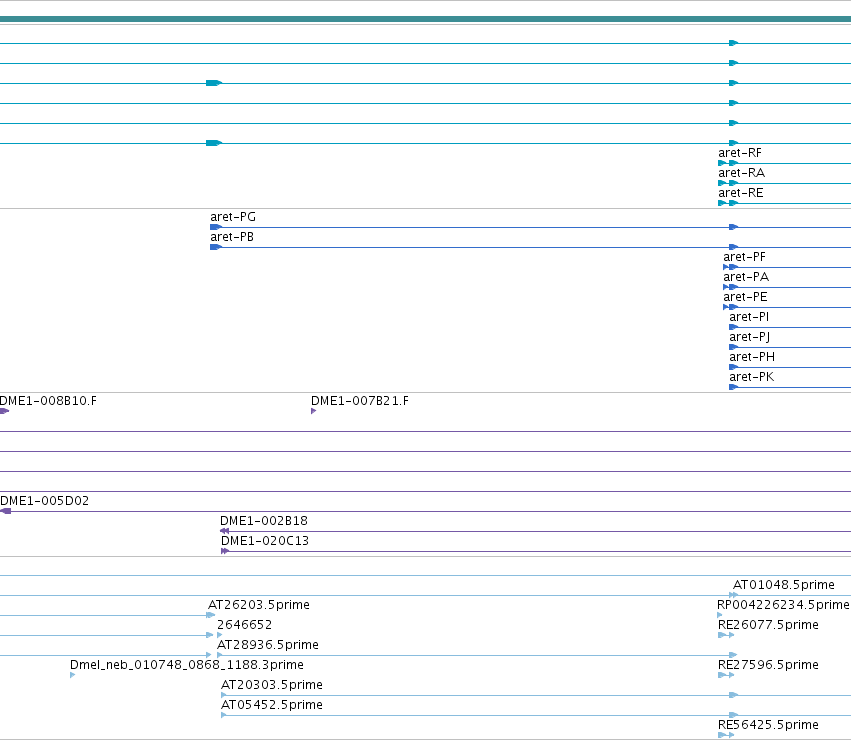This screenshot has height=740, width=851.
Task: Select the aret-PF feature label
Action: (744, 257)
